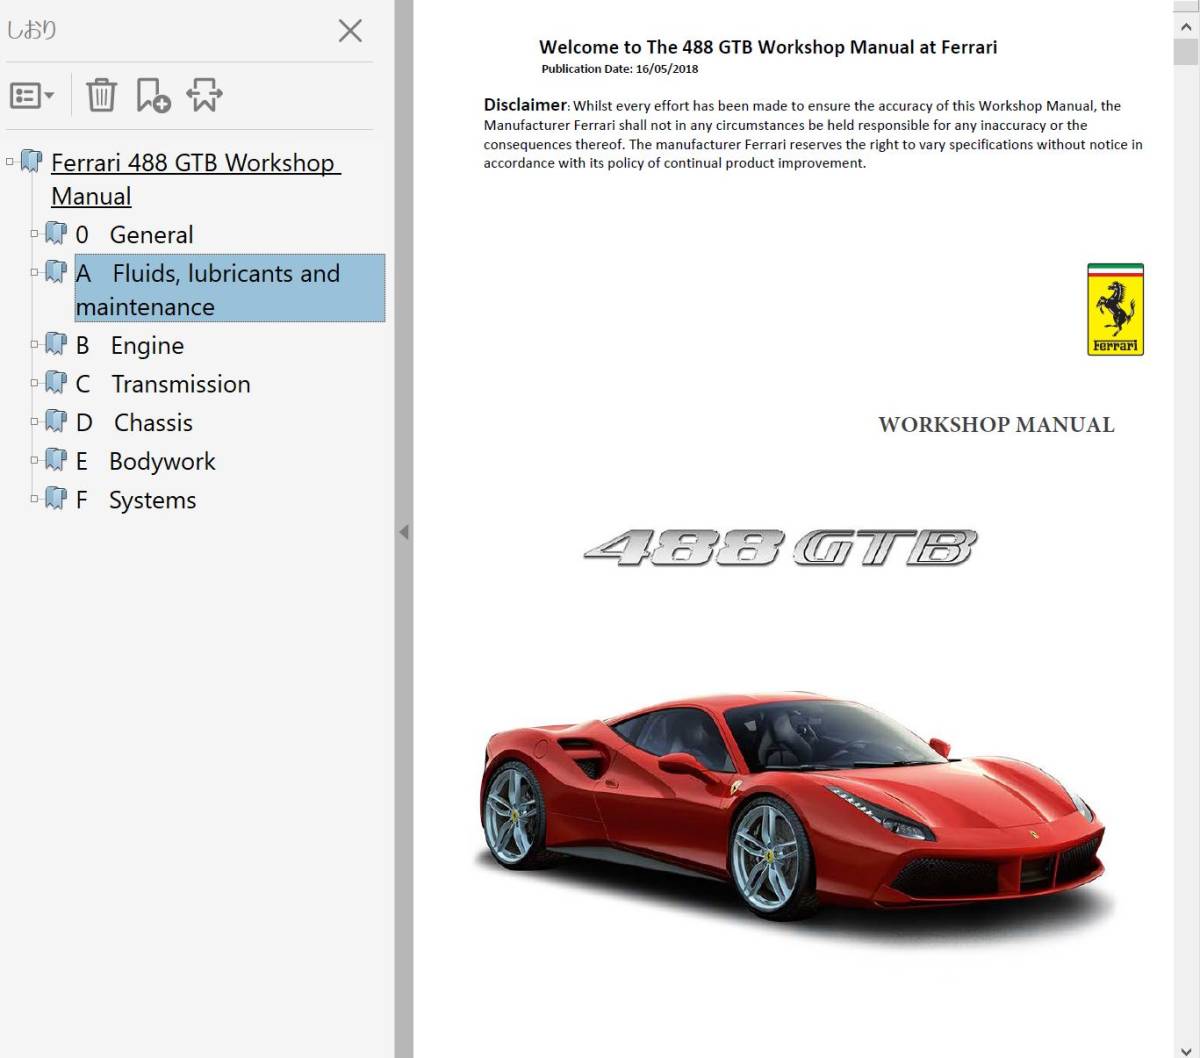The width and height of the screenshot is (1200, 1058).
Task: Select the 0 General bookmark
Action: 134,235
